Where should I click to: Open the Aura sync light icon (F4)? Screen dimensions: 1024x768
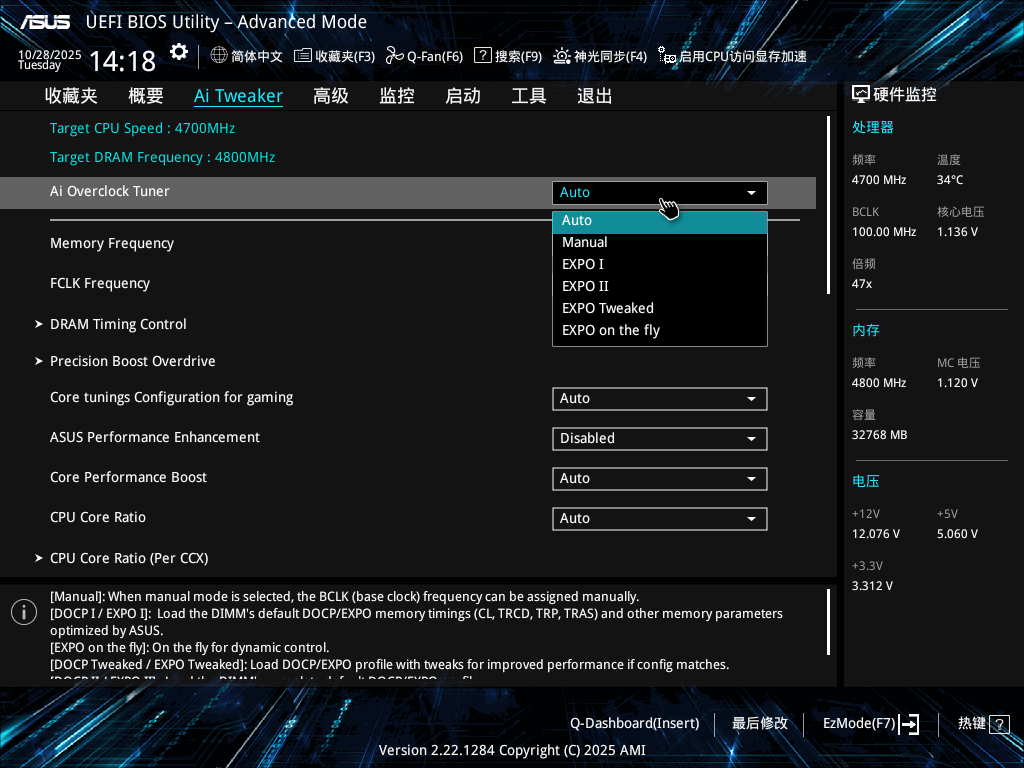coord(562,56)
